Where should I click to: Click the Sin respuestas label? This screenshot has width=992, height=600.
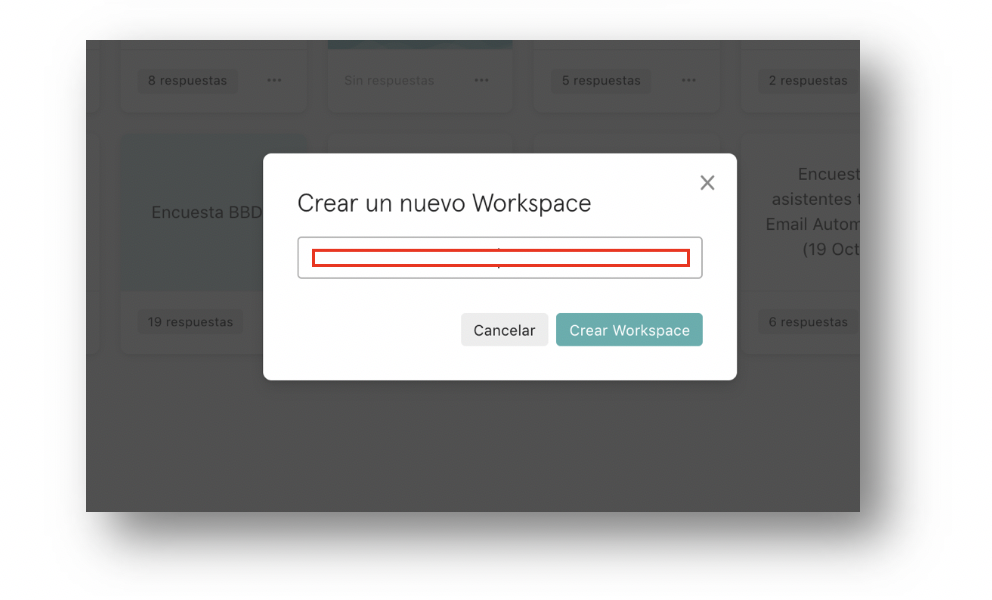[389, 81]
